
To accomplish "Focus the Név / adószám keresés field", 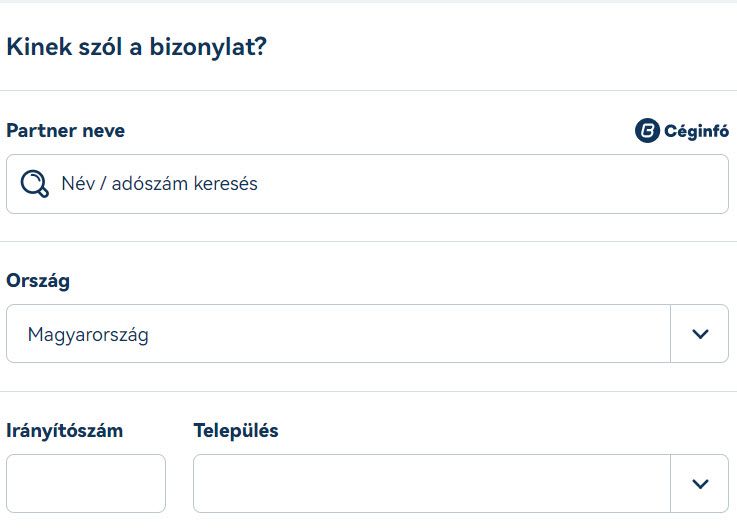I will click(367, 184).
